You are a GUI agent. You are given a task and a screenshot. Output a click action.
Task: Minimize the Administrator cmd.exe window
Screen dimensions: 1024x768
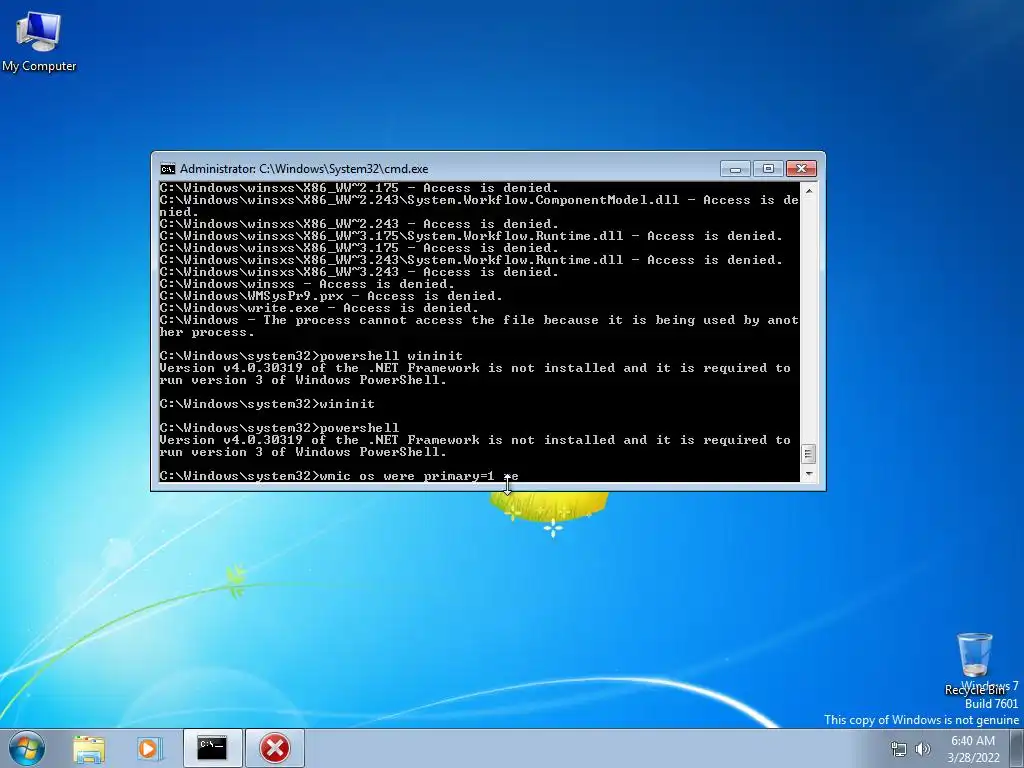click(735, 169)
